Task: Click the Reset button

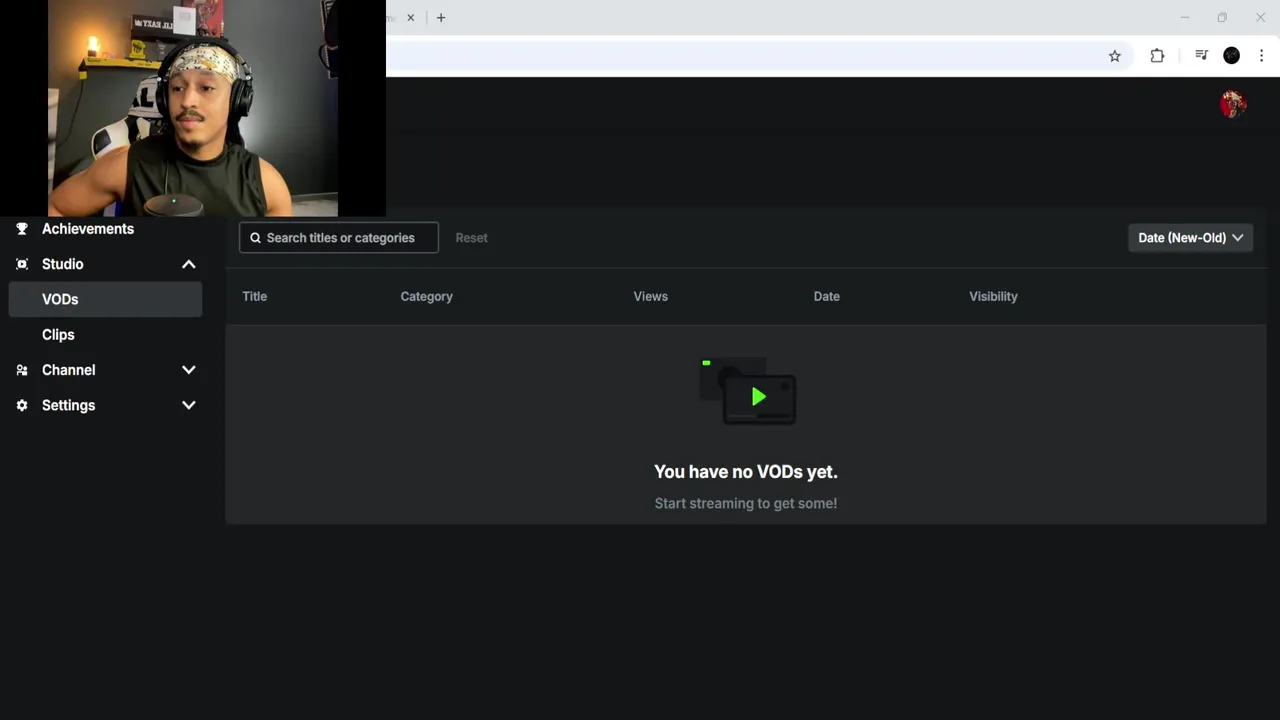Action: pos(471,238)
